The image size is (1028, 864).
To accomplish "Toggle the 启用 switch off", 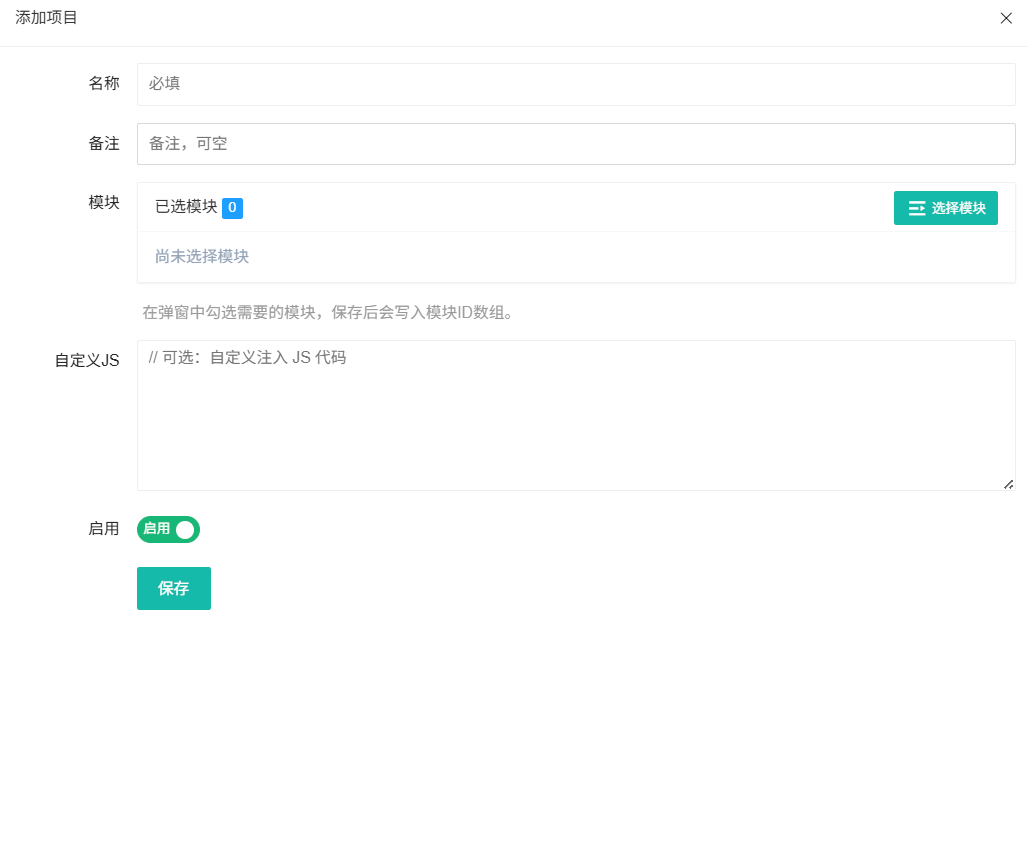I will 168,529.
